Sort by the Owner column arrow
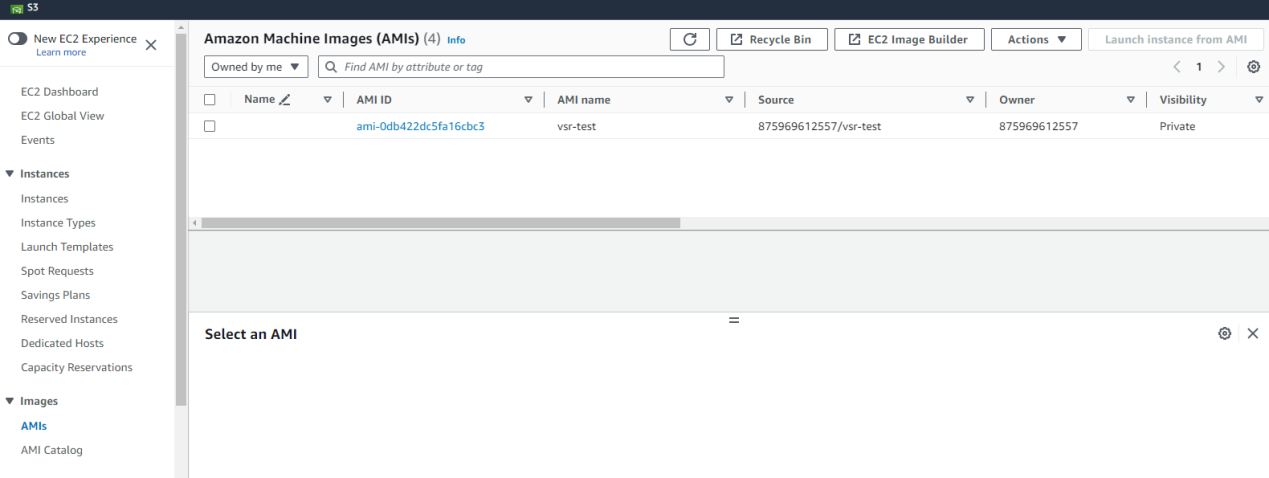The height and width of the screenshot is (478, 1269). pos(1131,100)
